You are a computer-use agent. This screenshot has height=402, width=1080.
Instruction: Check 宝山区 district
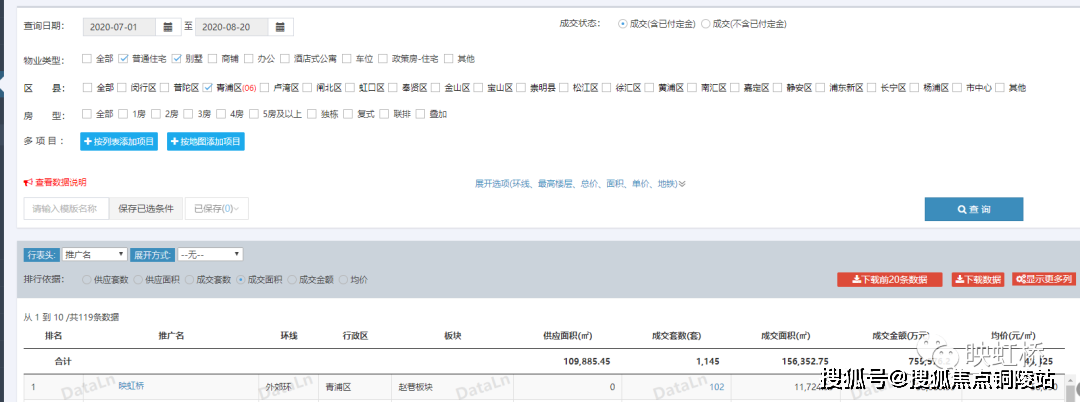478,87
